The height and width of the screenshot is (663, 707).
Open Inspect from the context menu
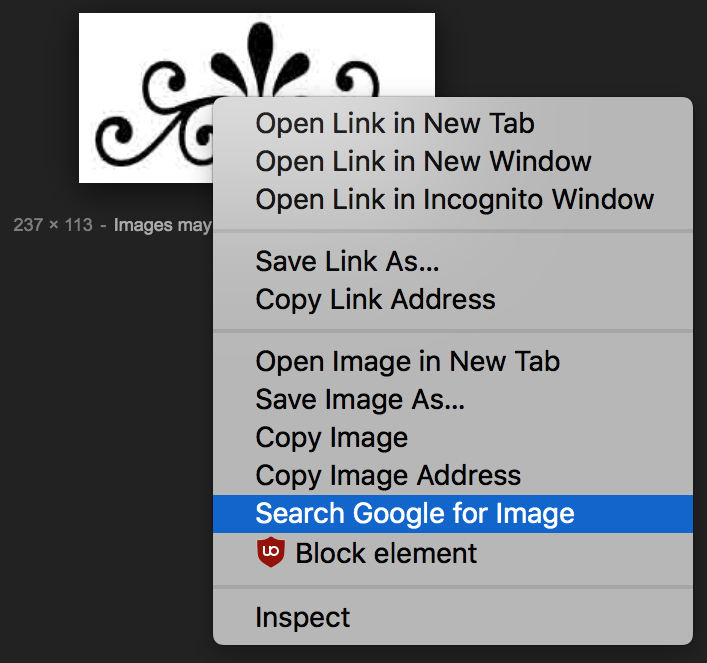pos(303,617)
